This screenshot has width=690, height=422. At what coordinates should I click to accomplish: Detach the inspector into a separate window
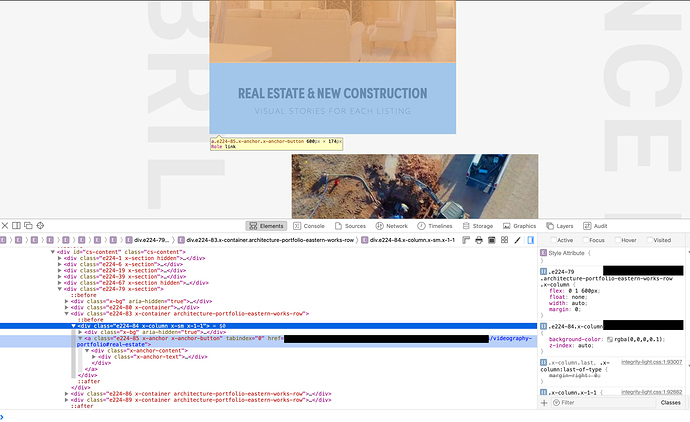(28, 226)
